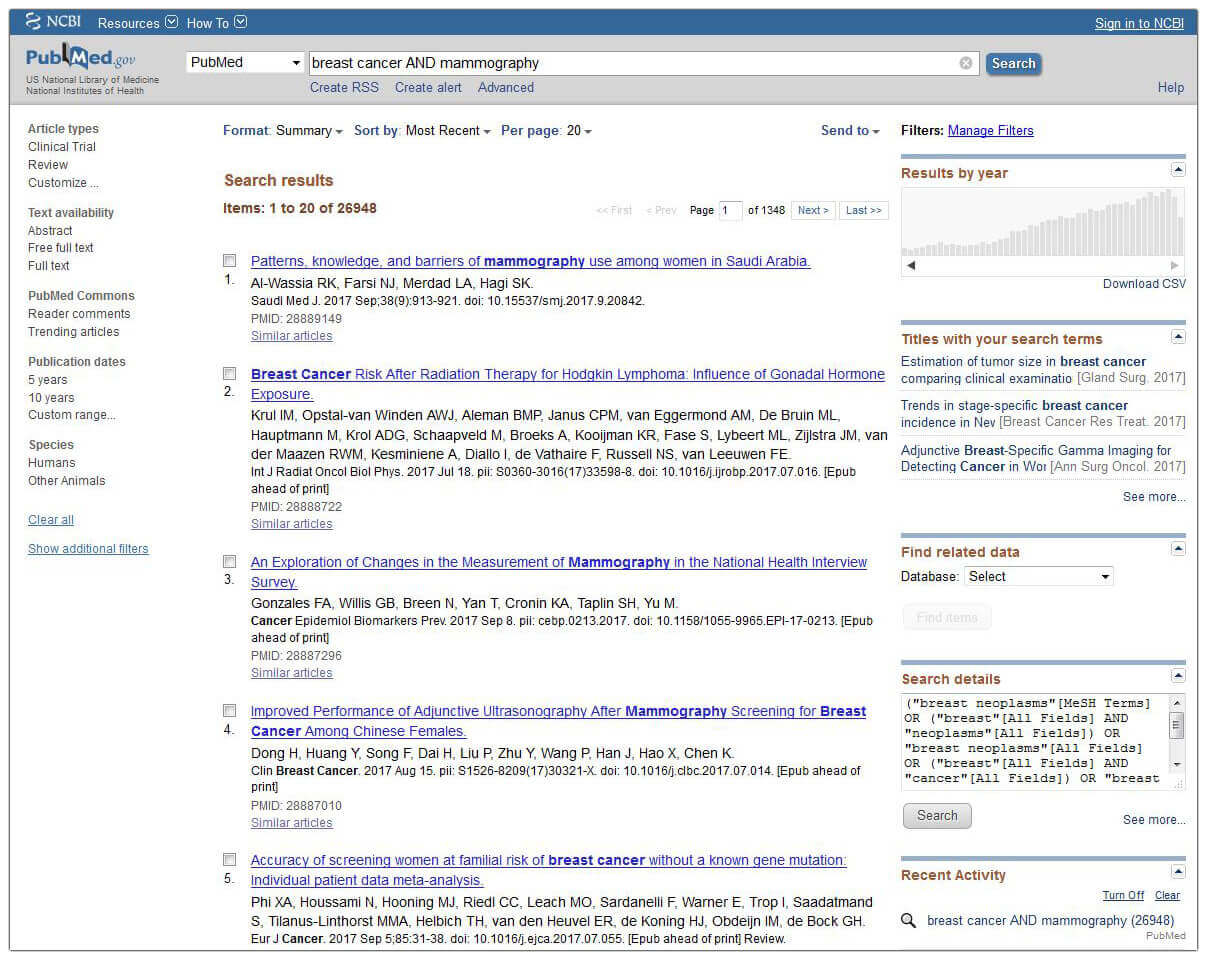Image resolution: width=1205 pixels, height=958 pixels.
Task: Click the Search button under Search details
Action: [937, 816]
